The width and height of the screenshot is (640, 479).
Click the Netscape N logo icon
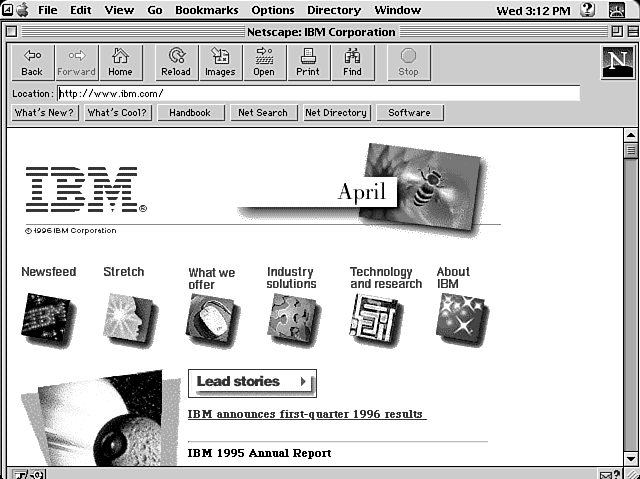pyautogui.click(x=616, y=62)
